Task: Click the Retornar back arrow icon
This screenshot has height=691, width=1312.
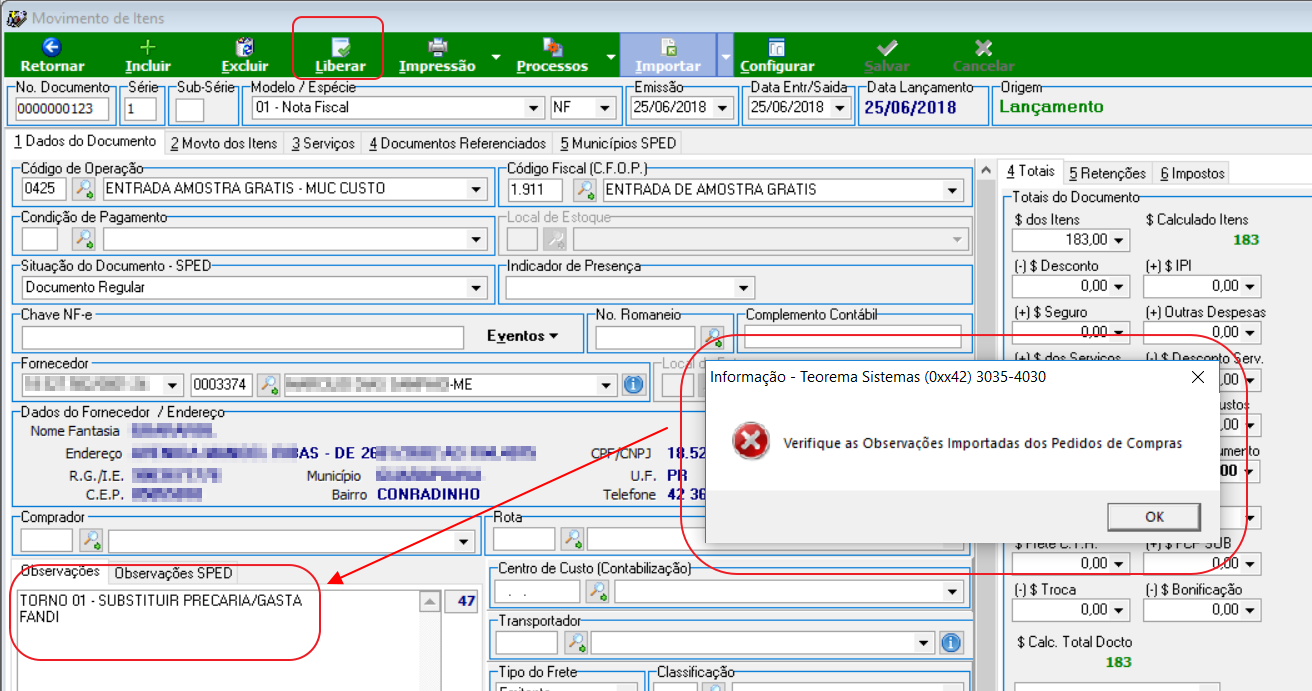Action: [x=52, y=47]
